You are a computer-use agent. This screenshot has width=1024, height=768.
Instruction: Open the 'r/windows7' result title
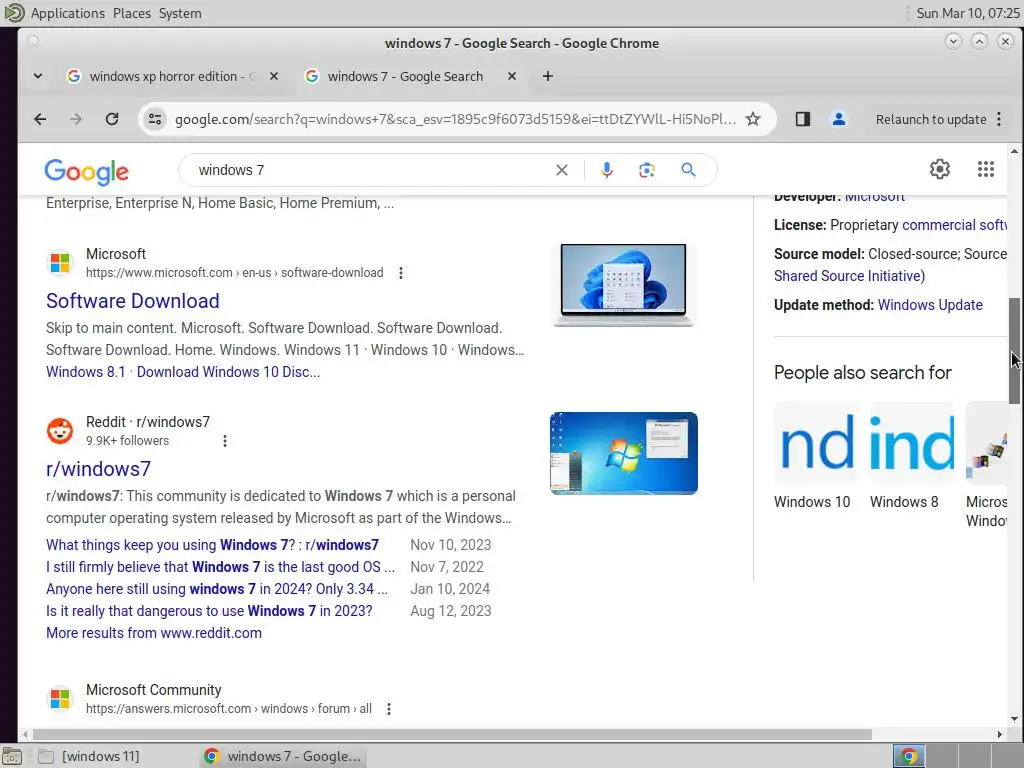click(x=98, y=469)
